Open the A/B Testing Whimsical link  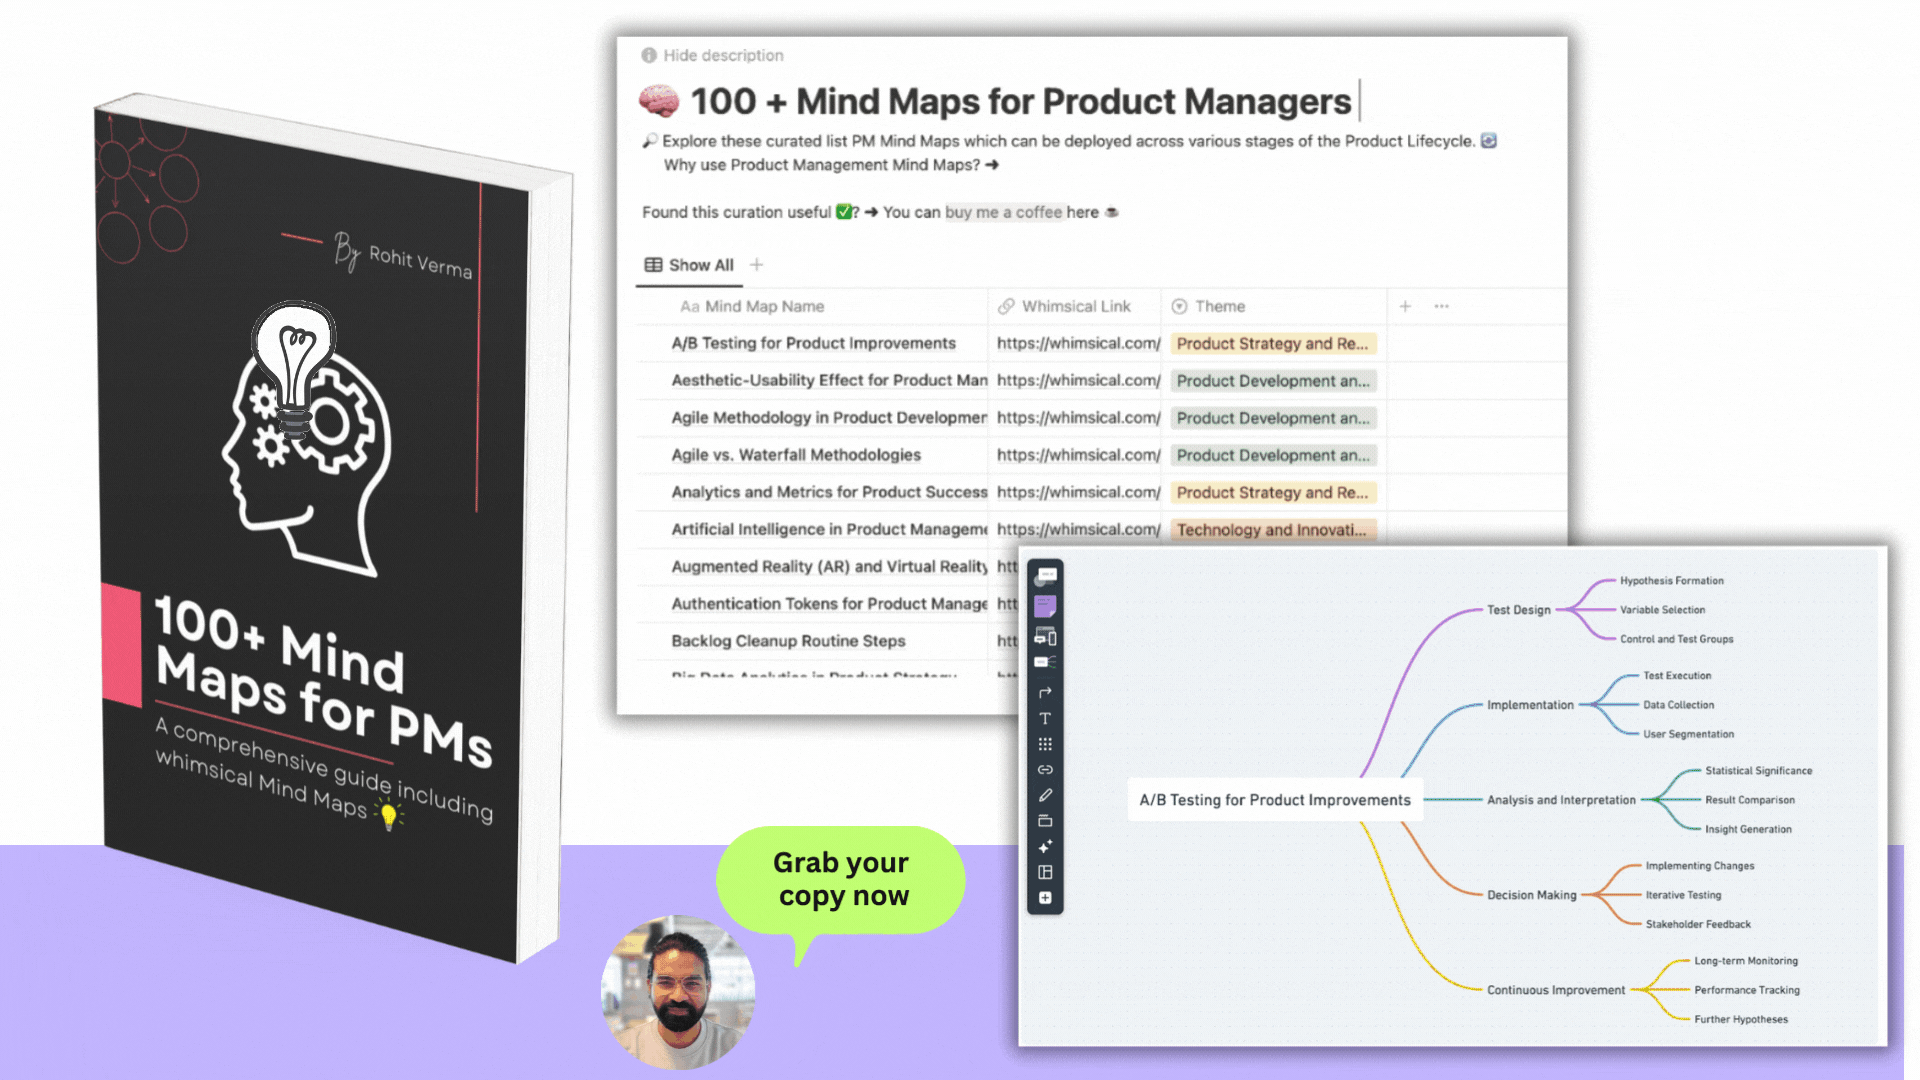tap(1078, 343)
